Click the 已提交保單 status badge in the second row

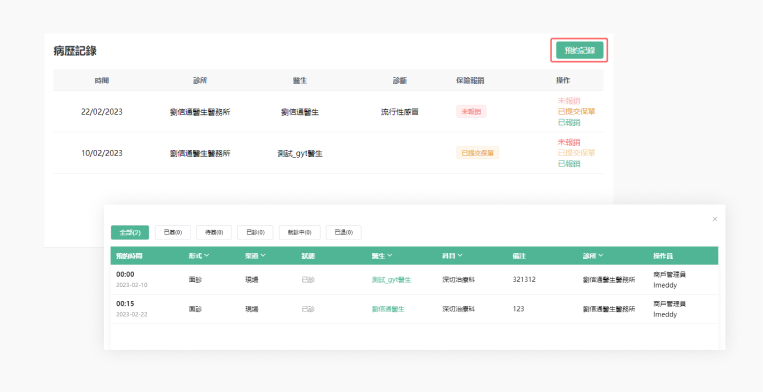pyautogui.click(x=477, y=153)
